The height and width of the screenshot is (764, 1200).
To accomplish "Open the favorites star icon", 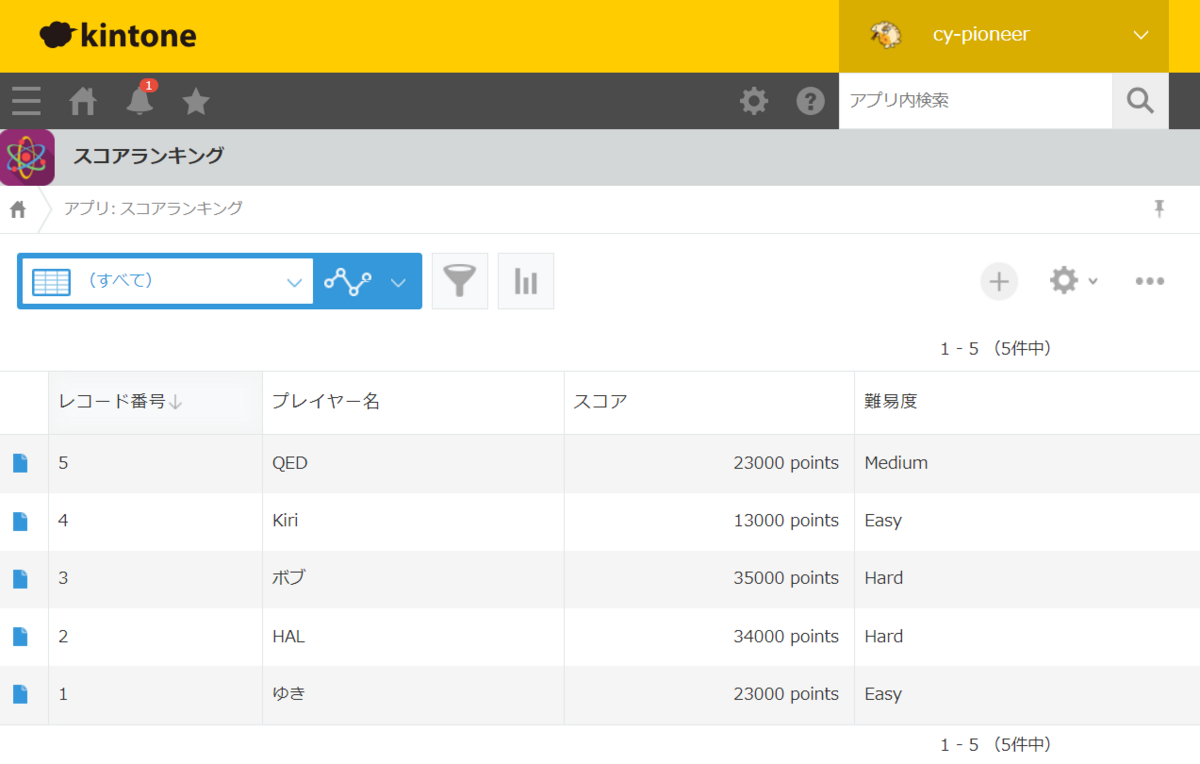I will click(x=196, y=101).
